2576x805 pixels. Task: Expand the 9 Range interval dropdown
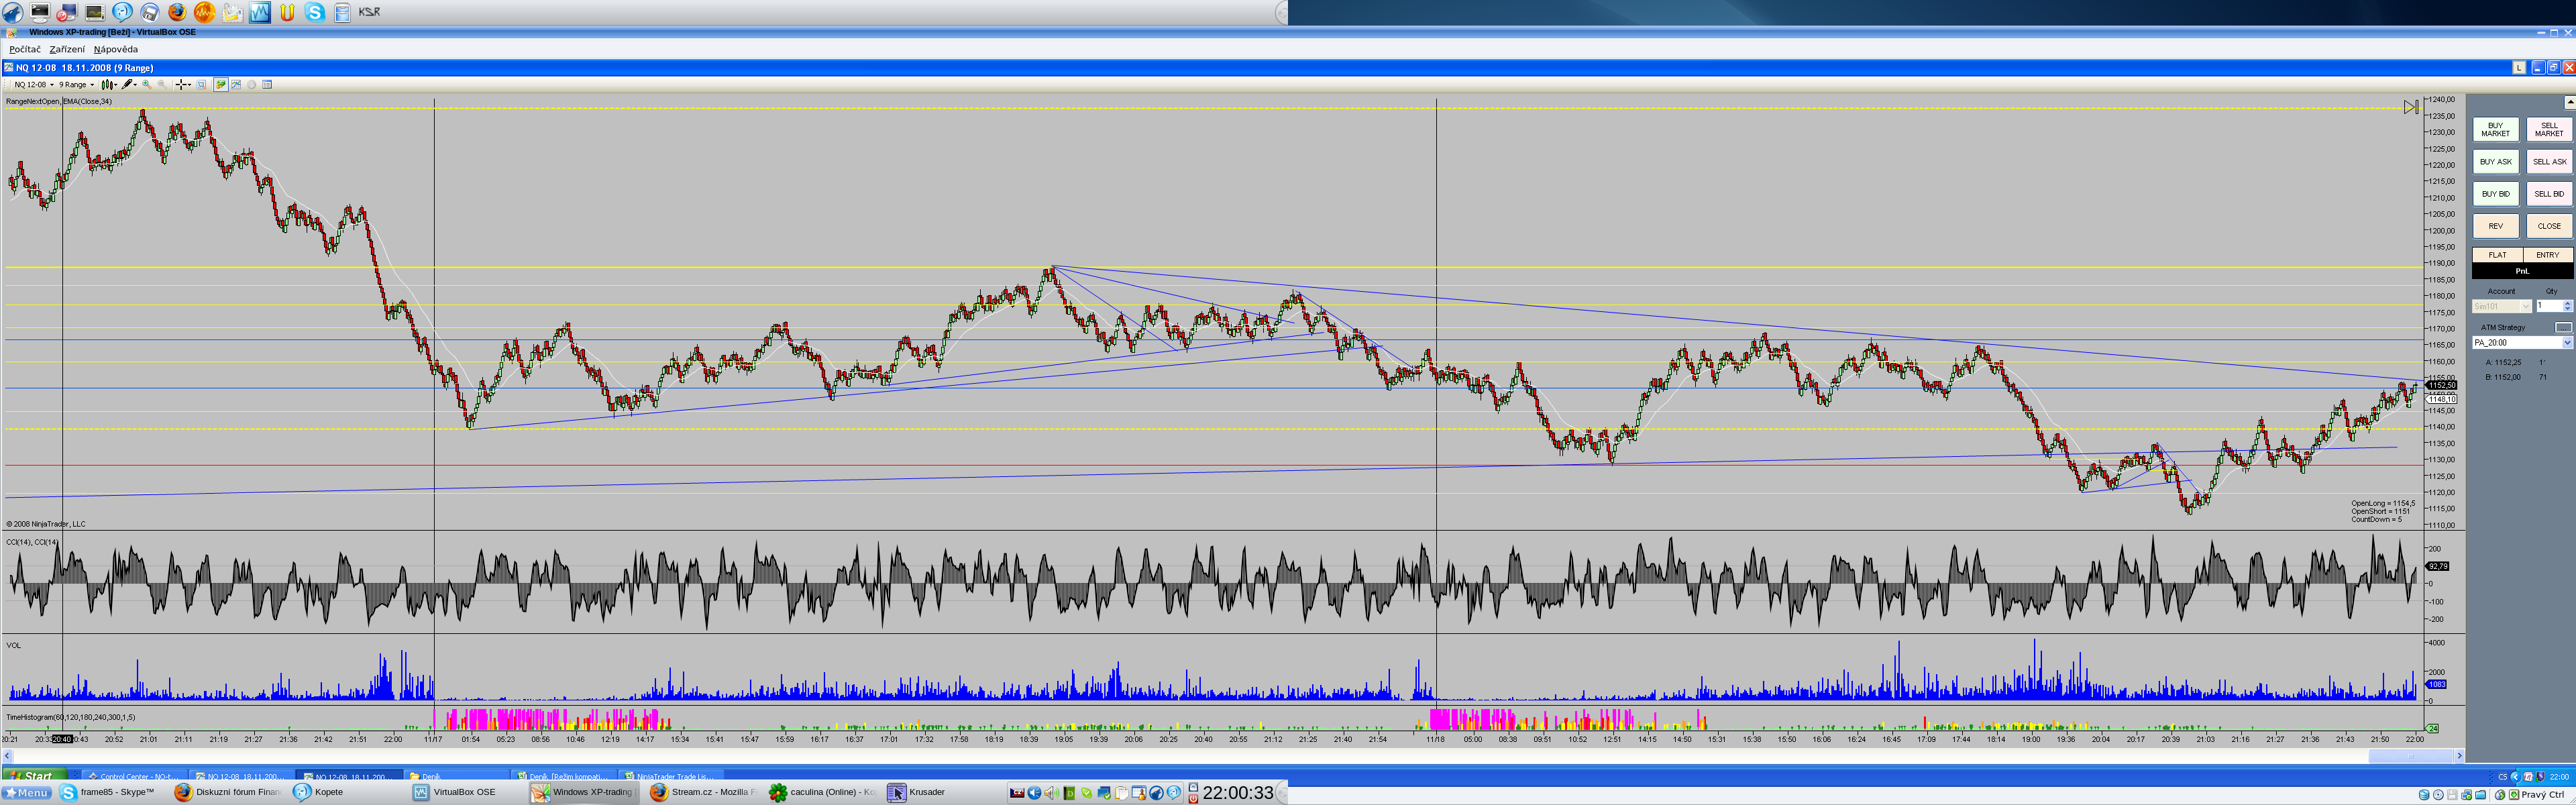(76, 85)
